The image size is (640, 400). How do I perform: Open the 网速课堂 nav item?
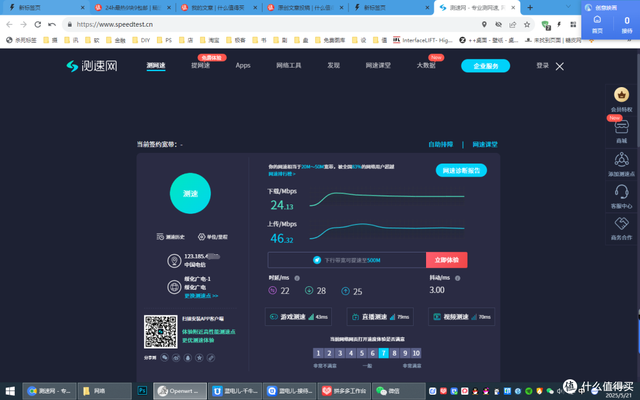coord(378,65)
